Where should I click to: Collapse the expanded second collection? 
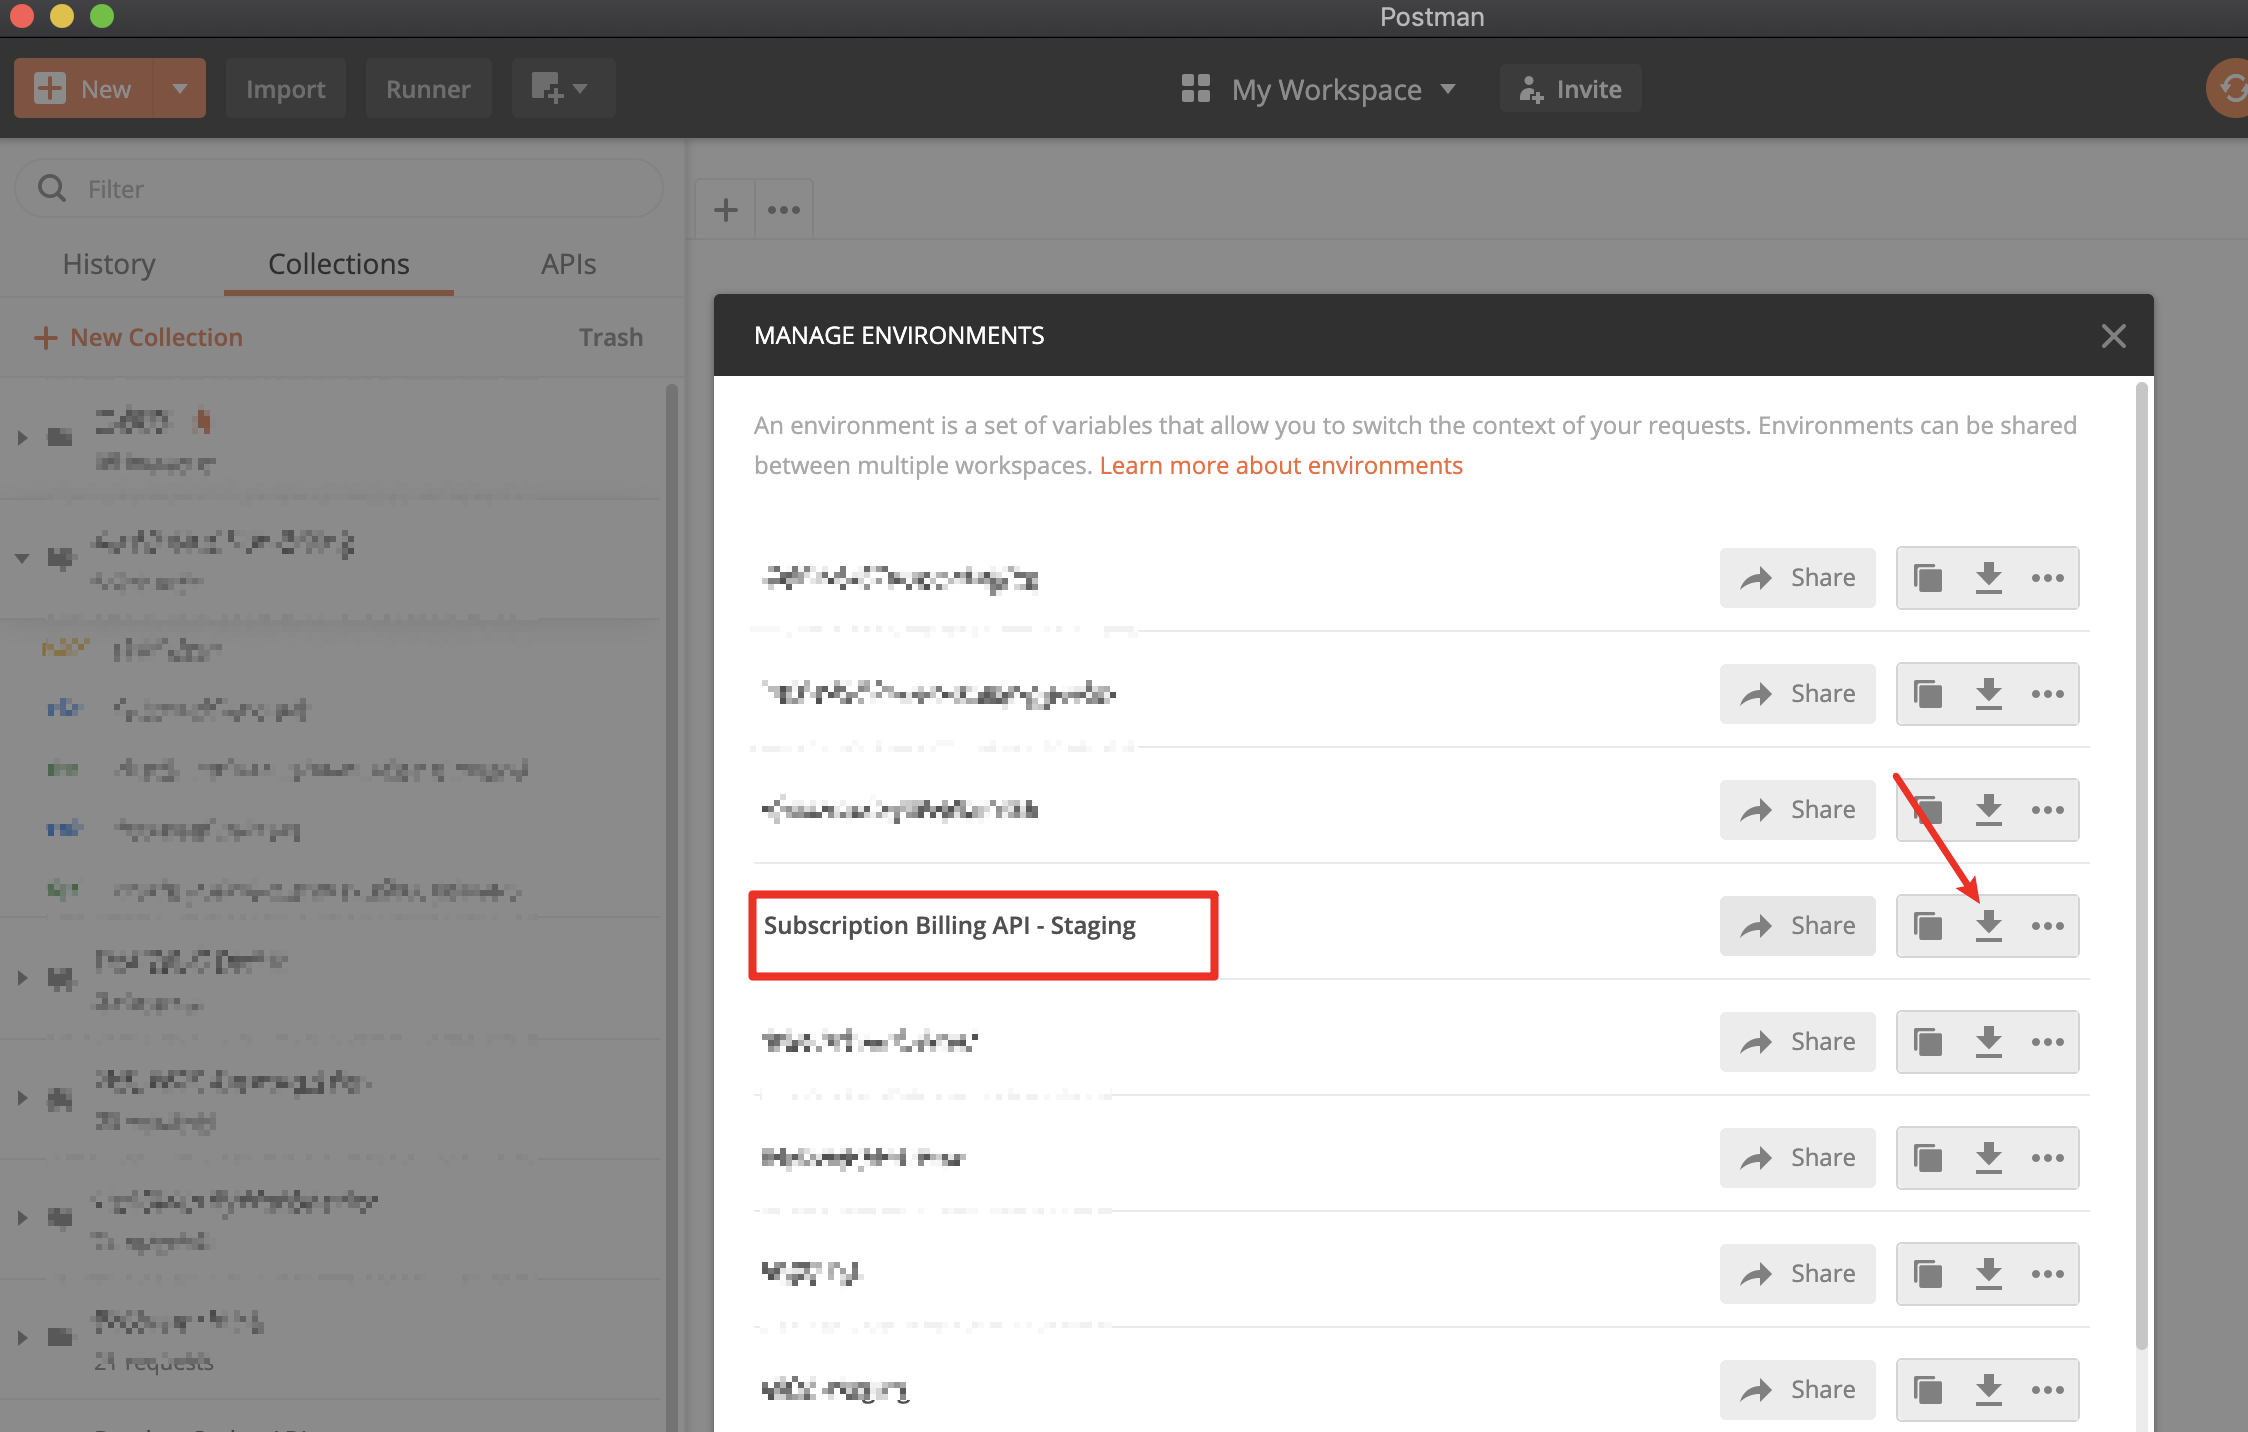pos(22,558)
